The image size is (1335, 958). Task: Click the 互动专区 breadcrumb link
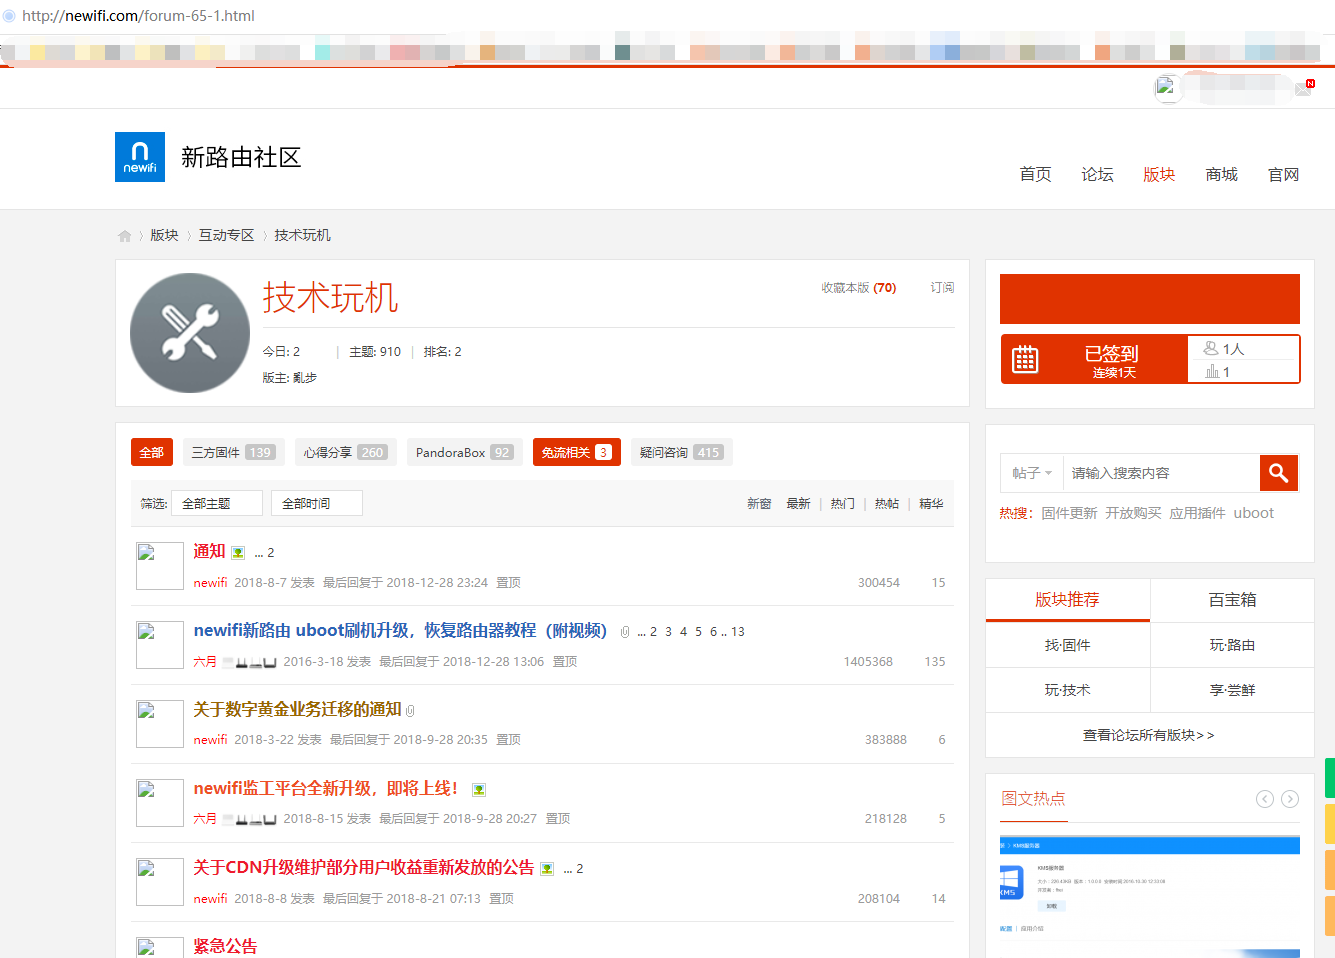(x=226, y=235)
